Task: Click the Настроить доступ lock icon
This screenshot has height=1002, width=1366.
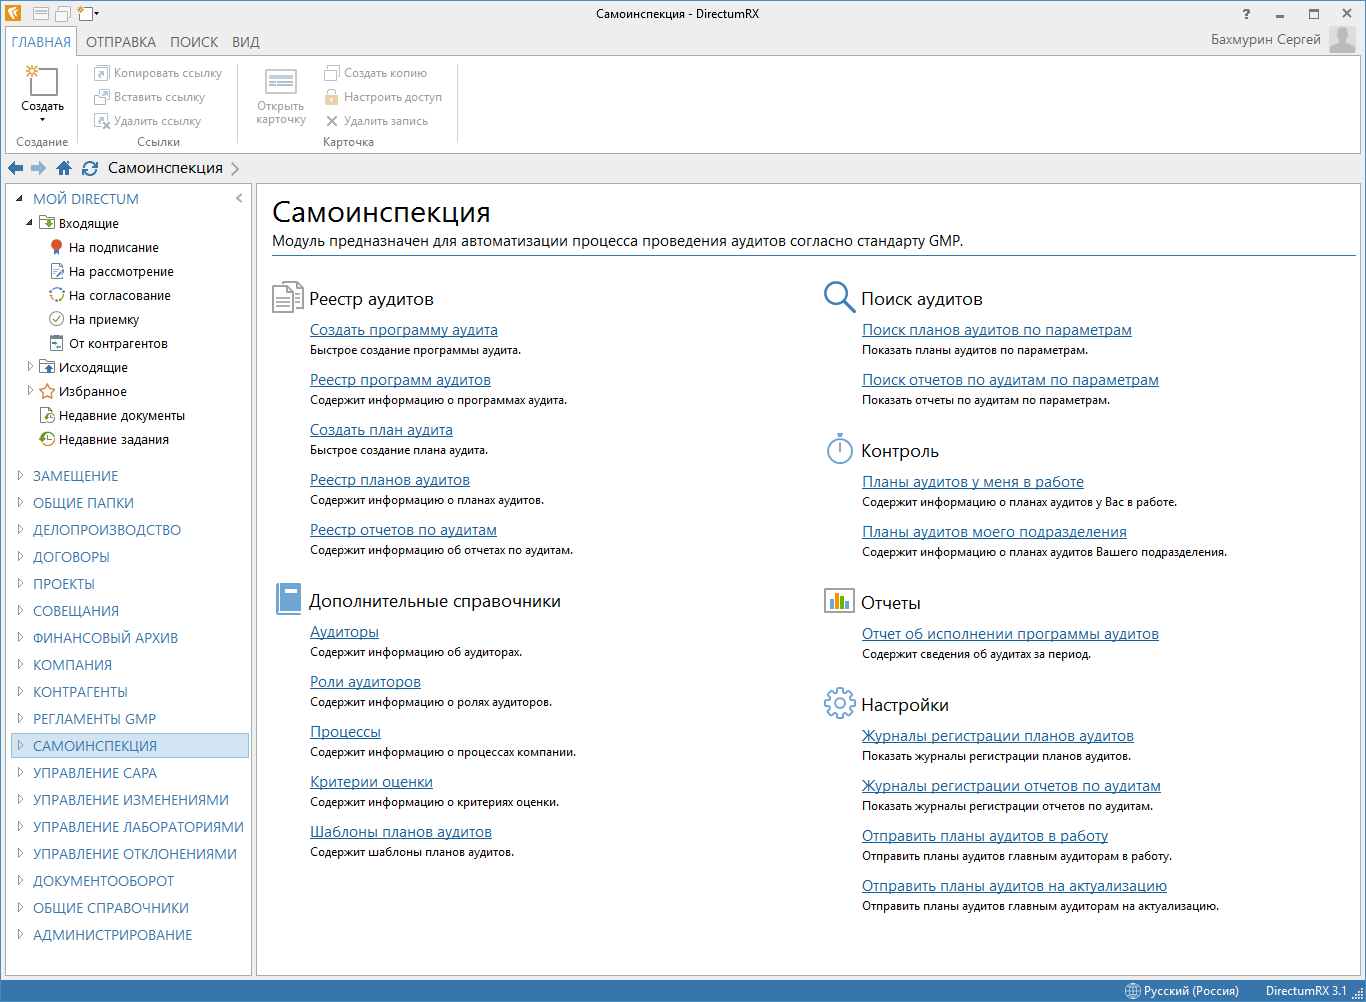Action: 332,97
